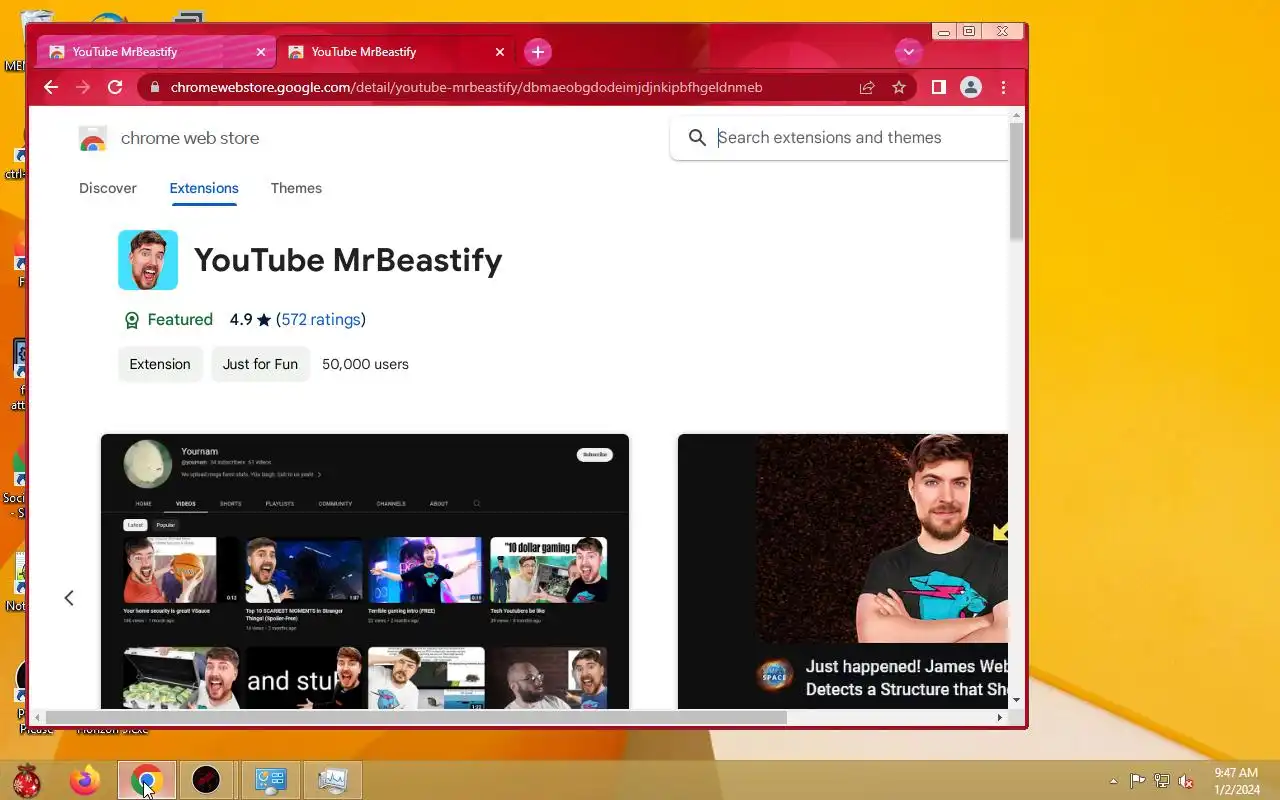Click the Start ornament button
Viewport: 1280px width, 800px height.
click(27, 780)
